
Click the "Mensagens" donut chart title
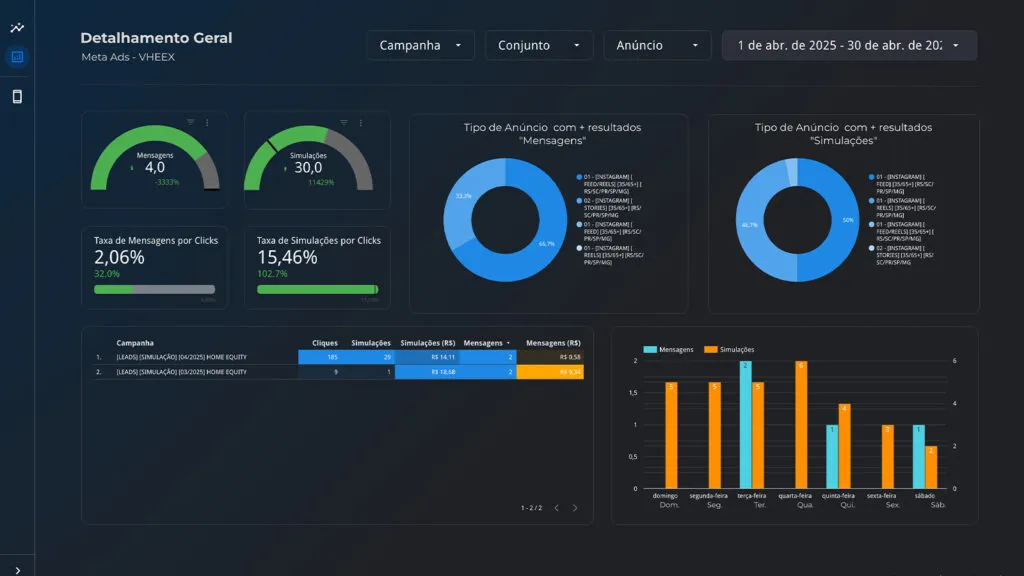point(552,134)
